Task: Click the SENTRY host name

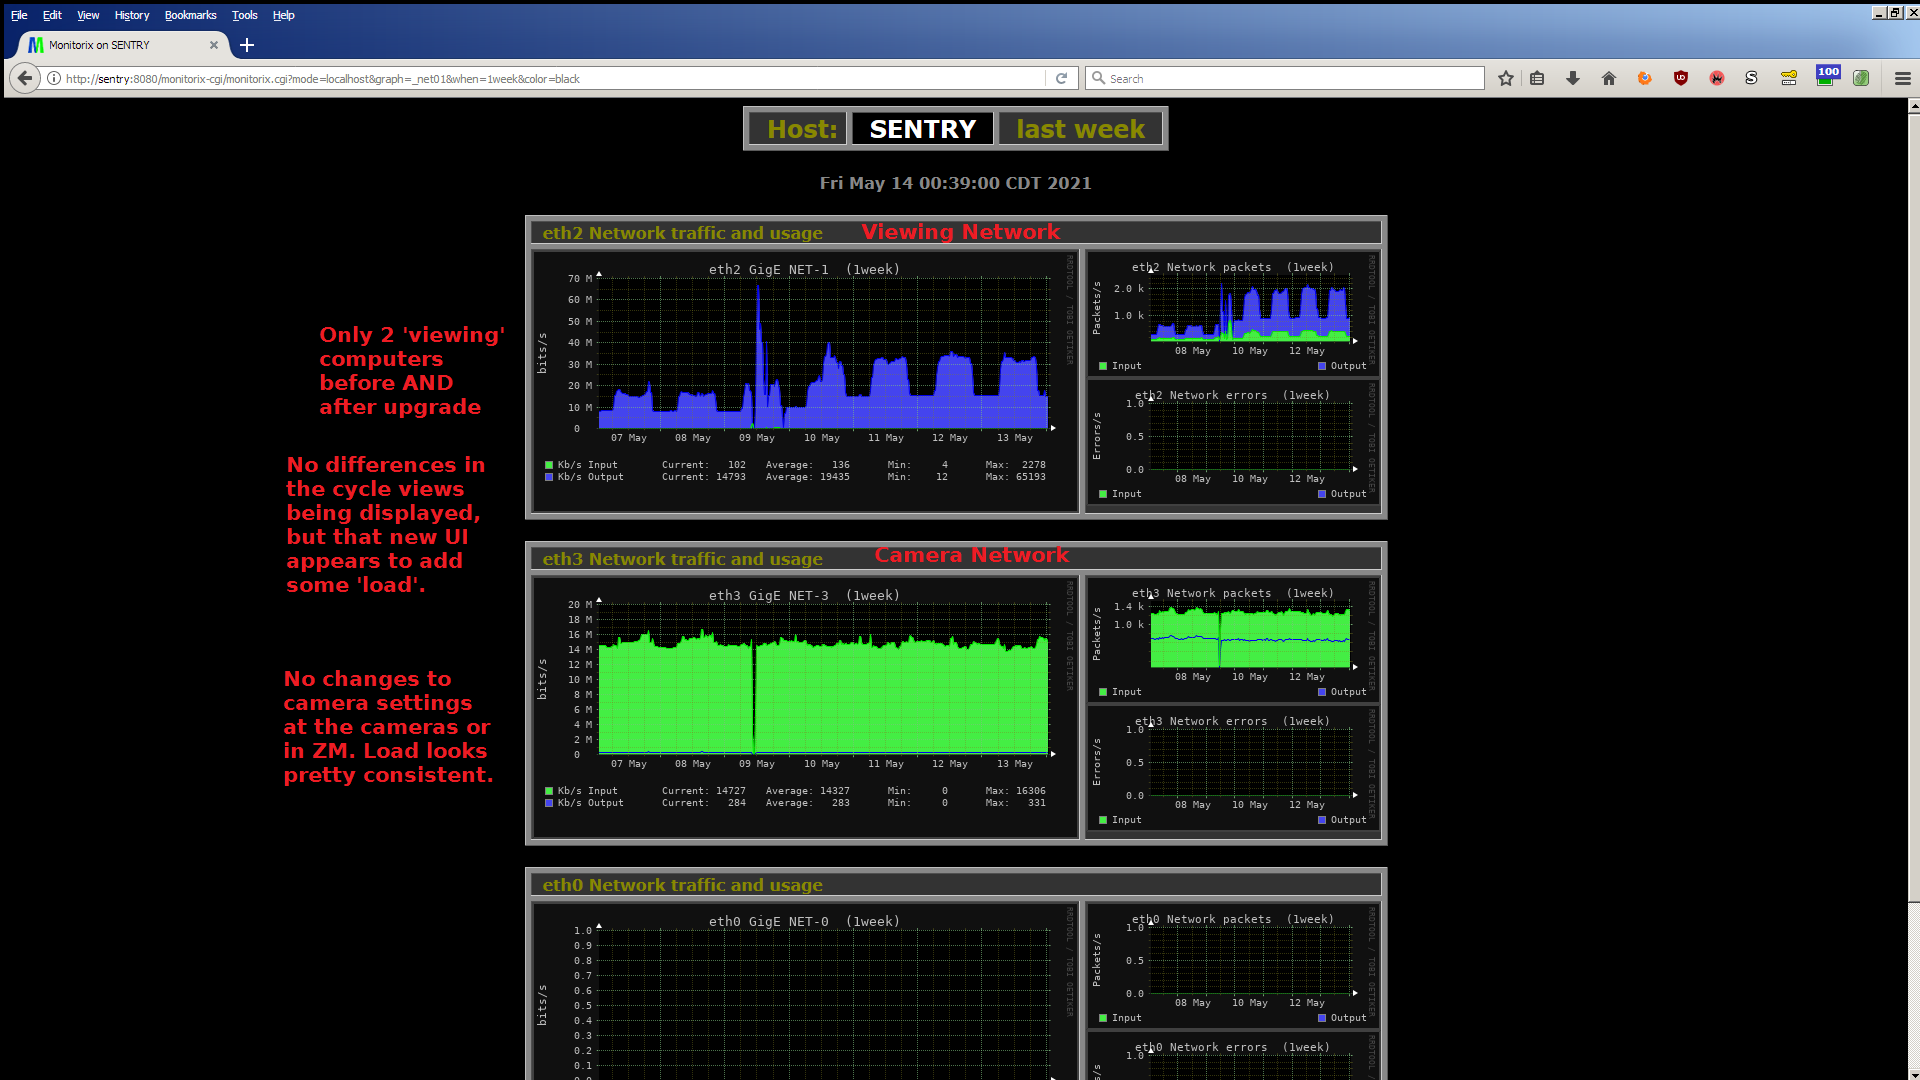Action: [922, 129]
